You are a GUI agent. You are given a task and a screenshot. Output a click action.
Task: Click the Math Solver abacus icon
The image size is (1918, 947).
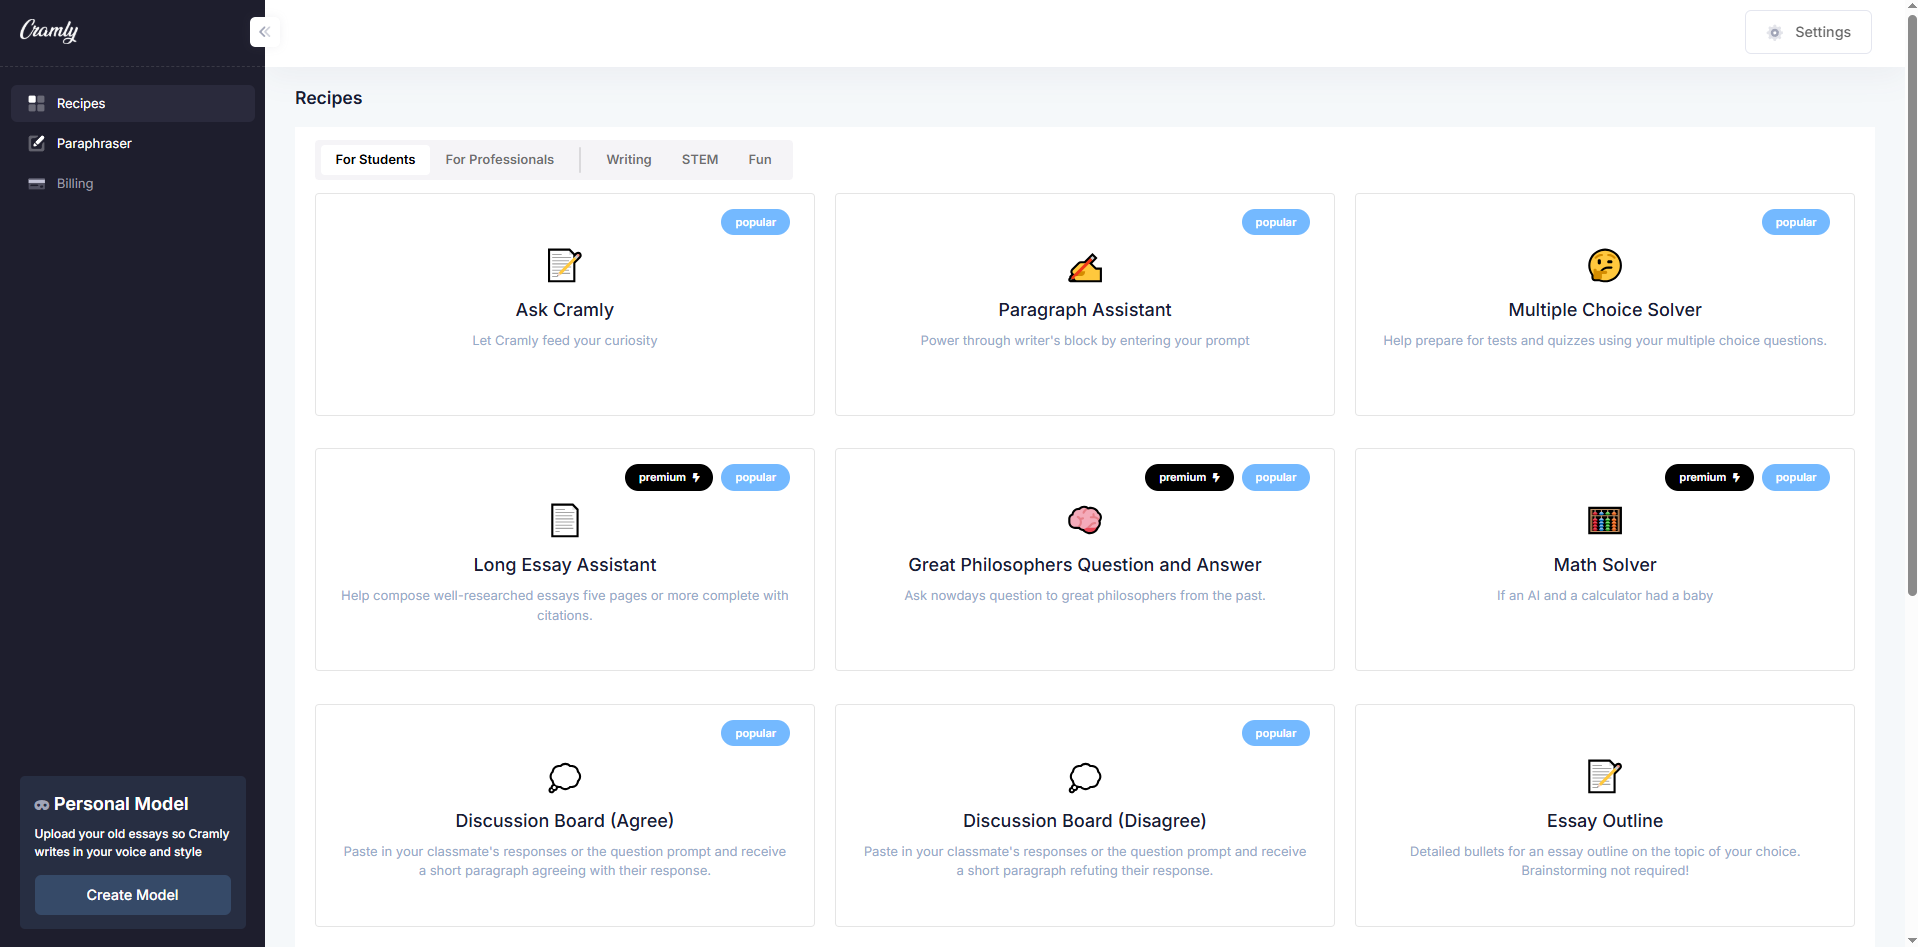click(x=1604, y=520)
